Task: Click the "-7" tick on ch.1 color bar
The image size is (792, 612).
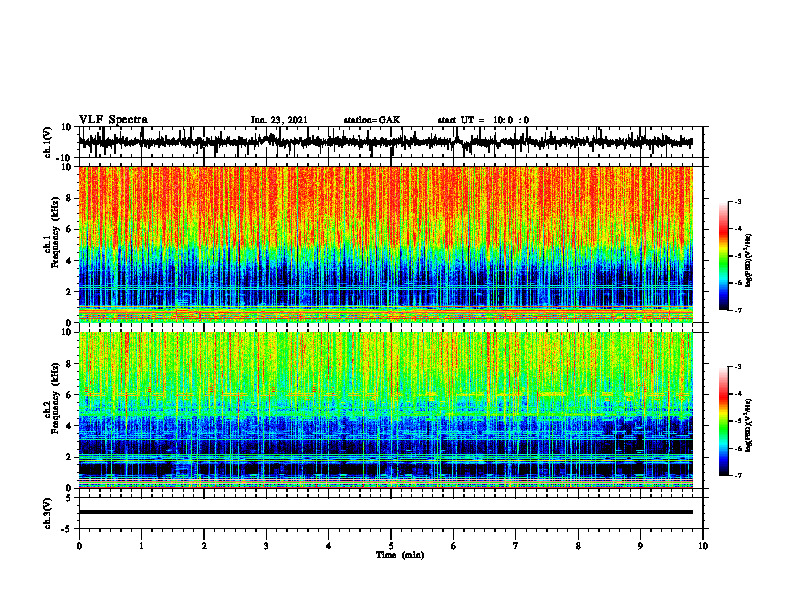Action: 738,310
